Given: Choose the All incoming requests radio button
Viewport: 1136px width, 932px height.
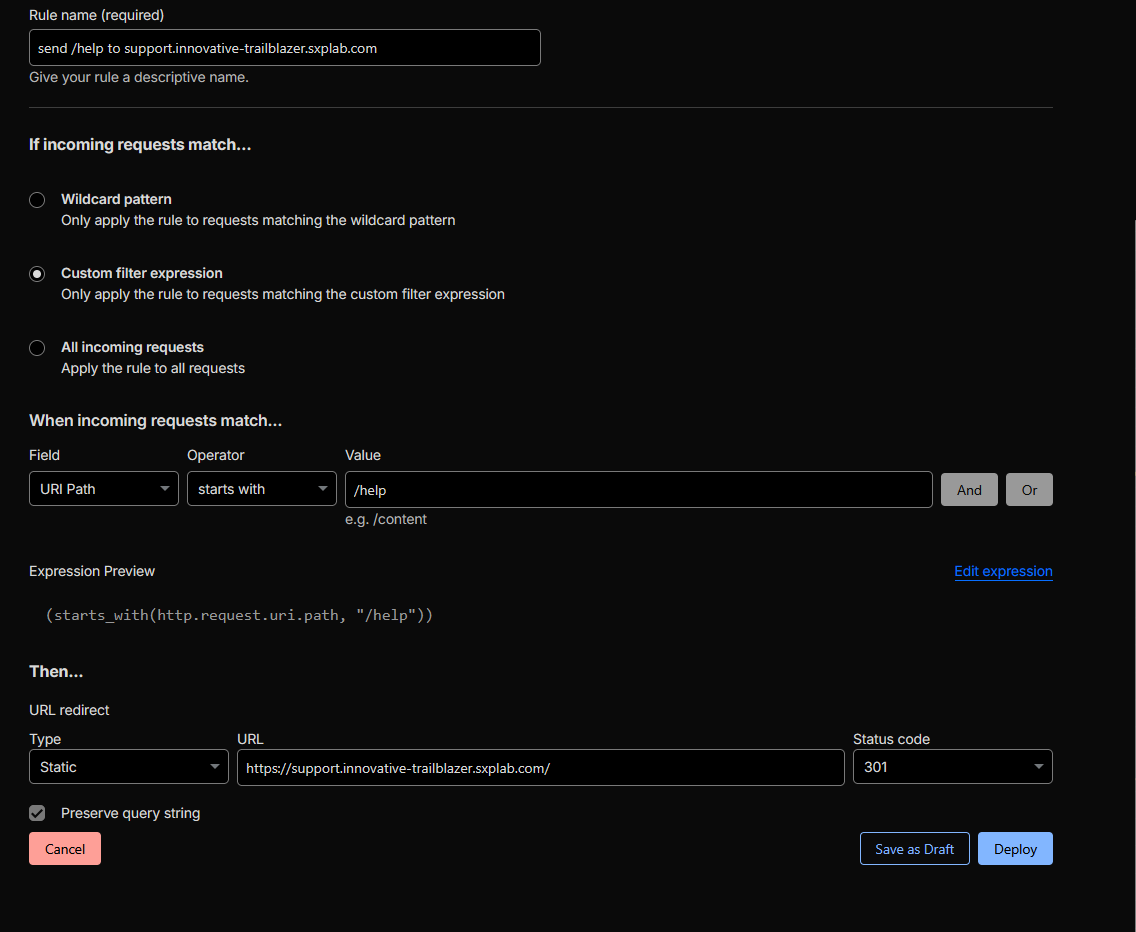Looking at the screenshot, I should click(37, 348).
